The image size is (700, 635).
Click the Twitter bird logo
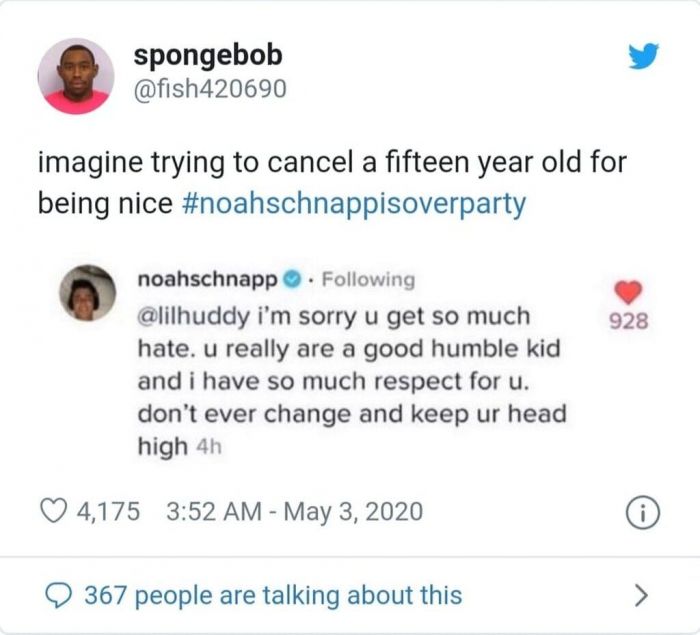coord(643,59)
